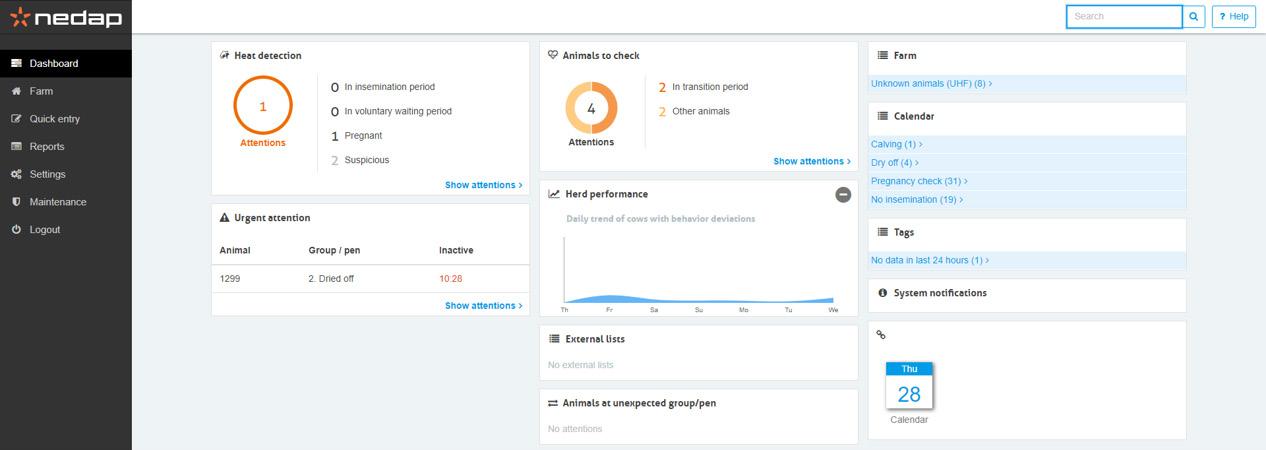The height and width of the screenshot is (450, 1266).
Task: Collapse Herd performance with the minus icon
Action: pyautogui.click(x=843, y=194)
